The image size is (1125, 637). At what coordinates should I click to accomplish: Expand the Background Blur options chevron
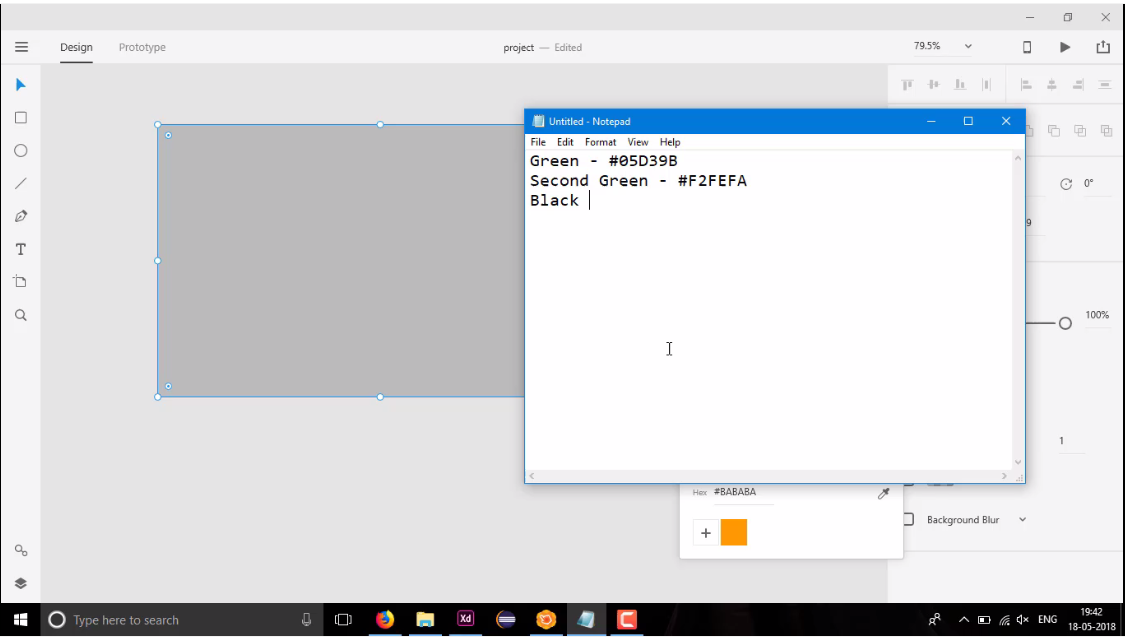[1022, 519]
